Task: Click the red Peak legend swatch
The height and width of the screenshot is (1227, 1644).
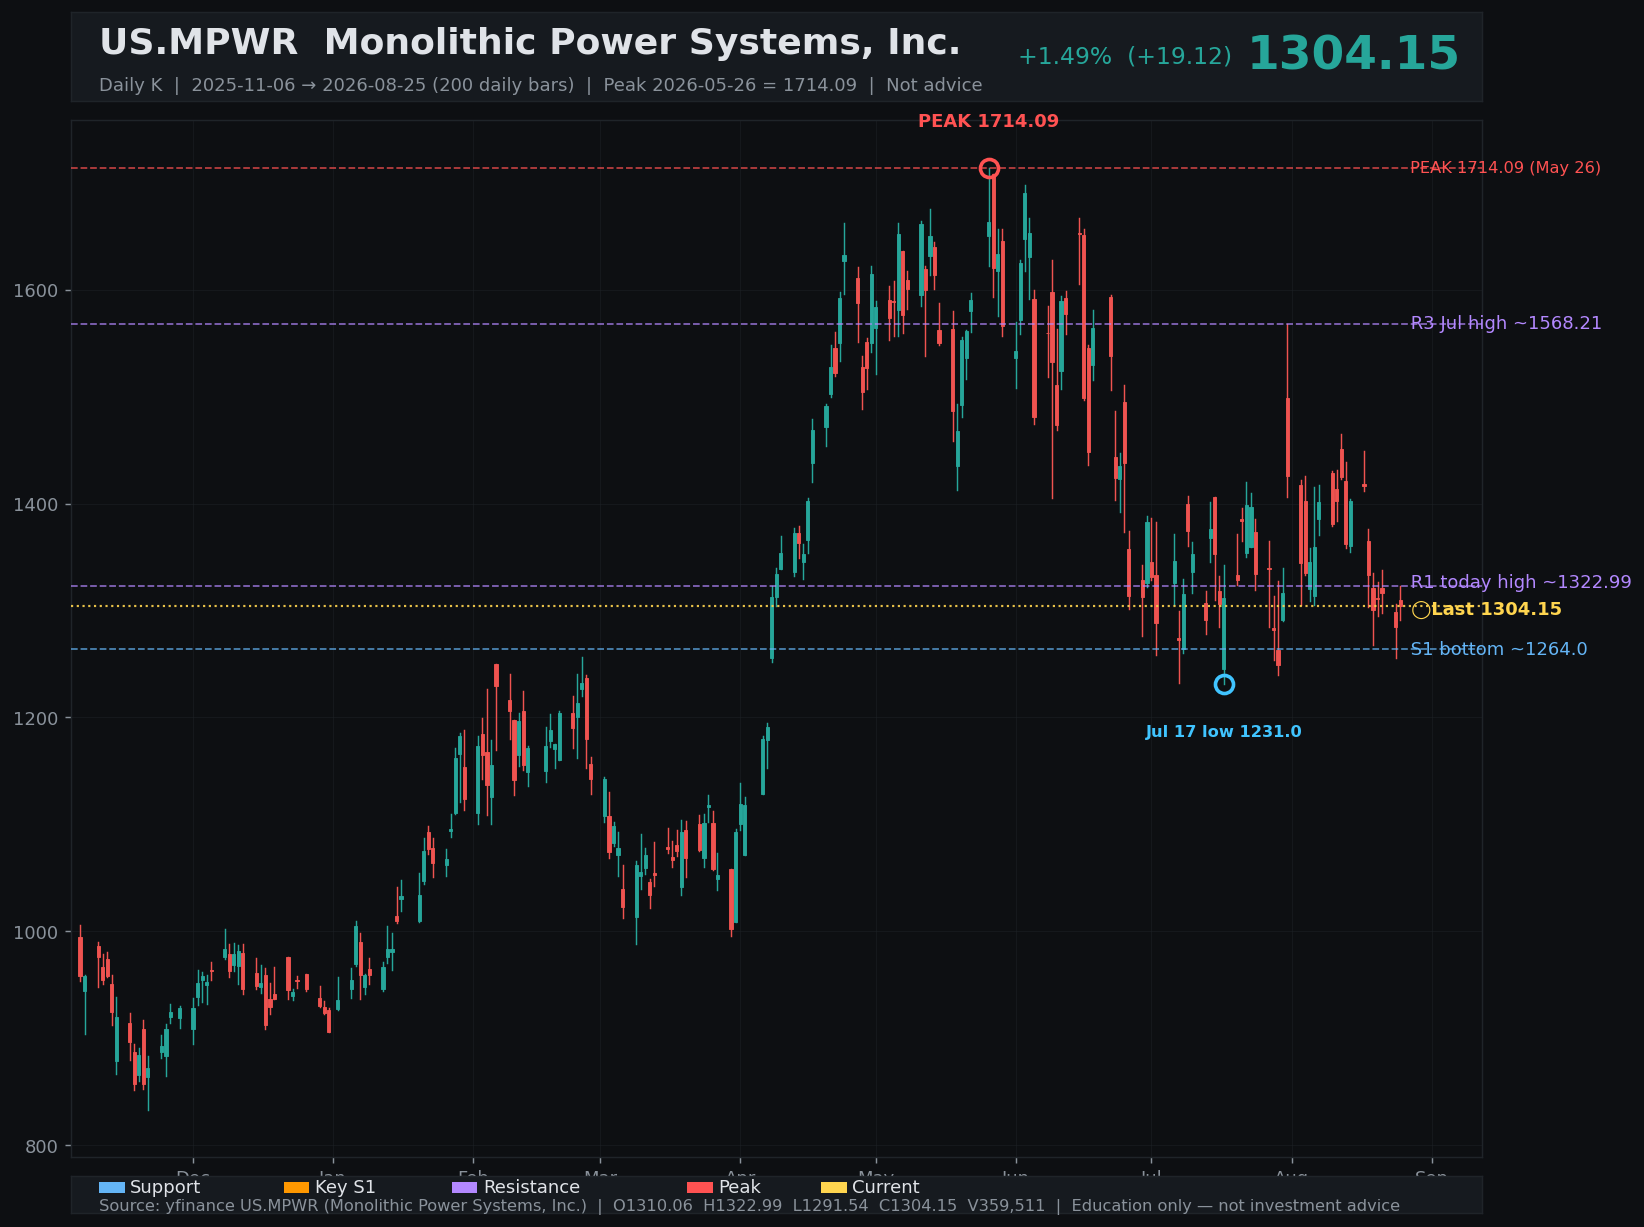Action: pos(700,1187)
